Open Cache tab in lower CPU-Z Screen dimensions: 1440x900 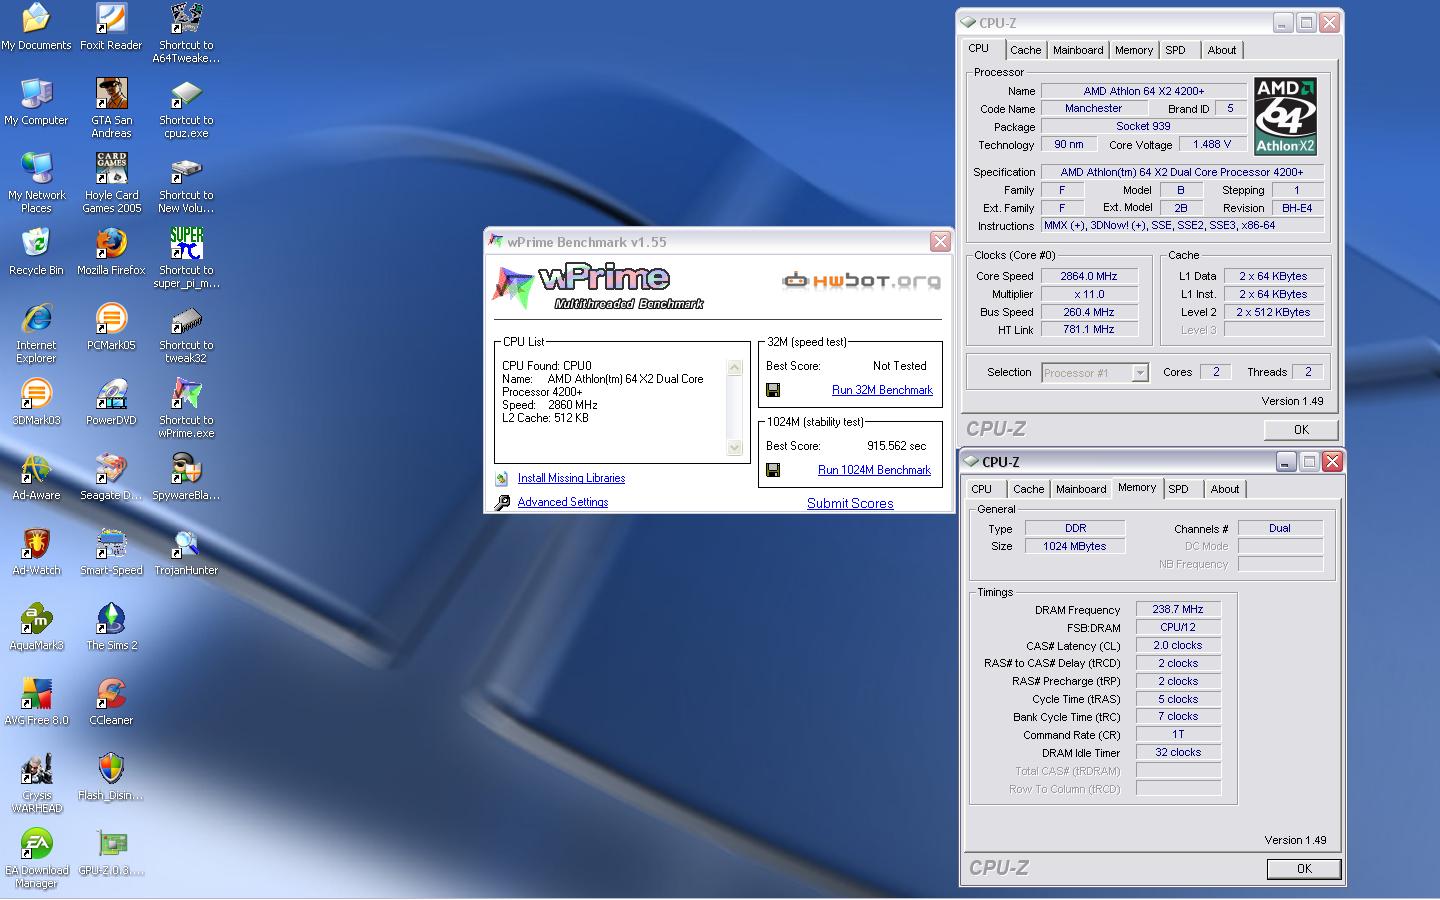pos(1028,489)
